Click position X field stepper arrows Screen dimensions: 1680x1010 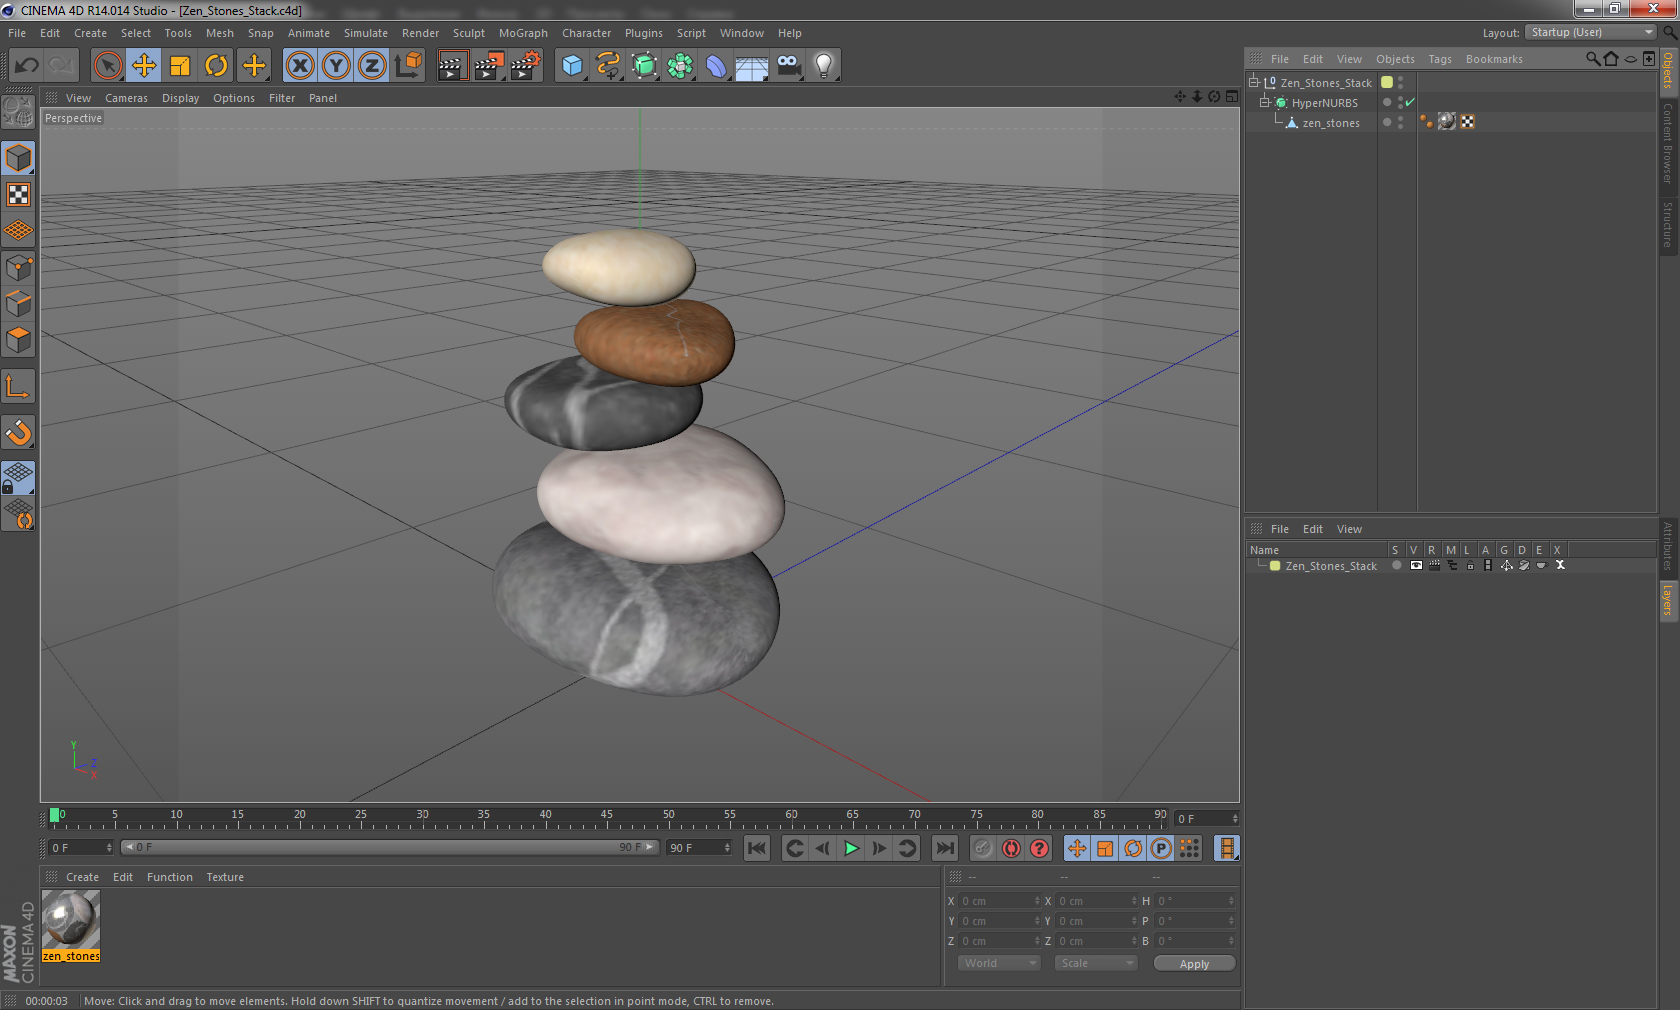[1037, 901]
